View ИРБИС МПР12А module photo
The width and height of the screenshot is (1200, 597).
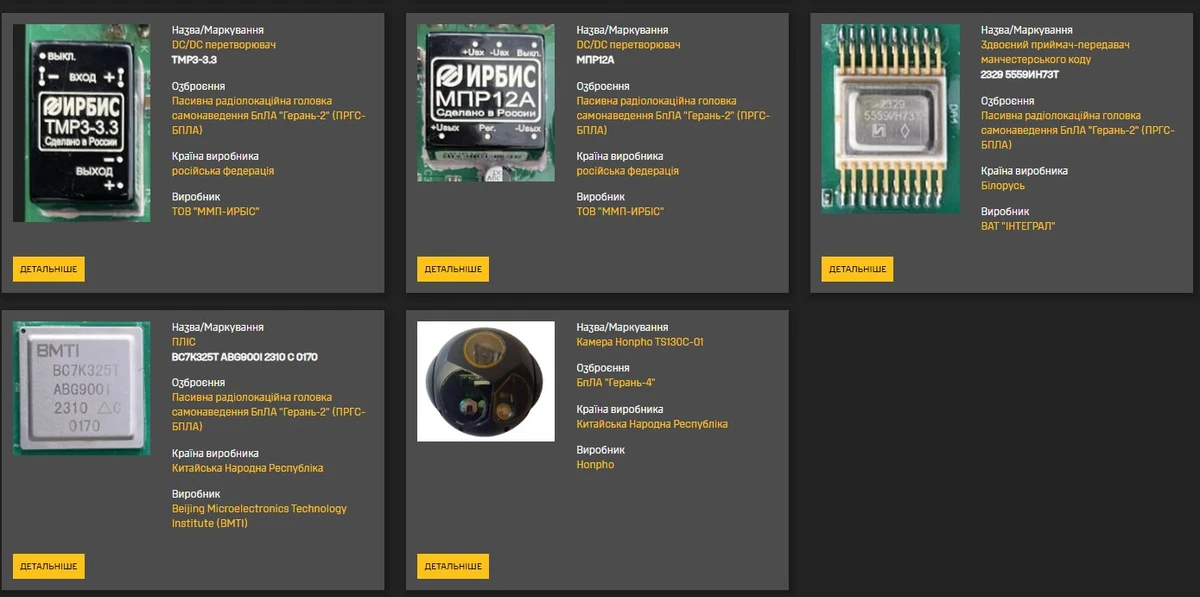(x=486, y=103)
